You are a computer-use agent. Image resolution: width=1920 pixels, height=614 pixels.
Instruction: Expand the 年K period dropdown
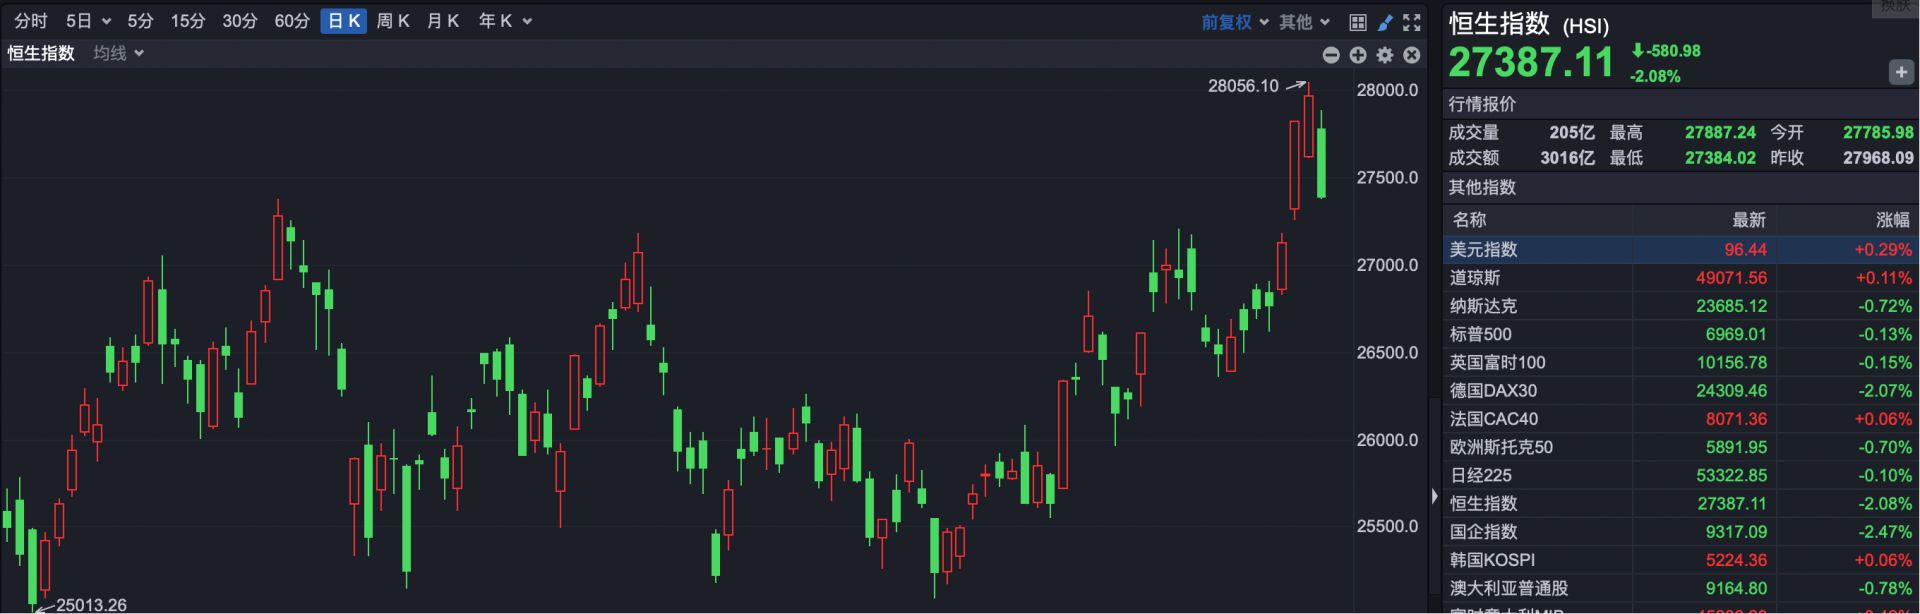coord(505,21)
